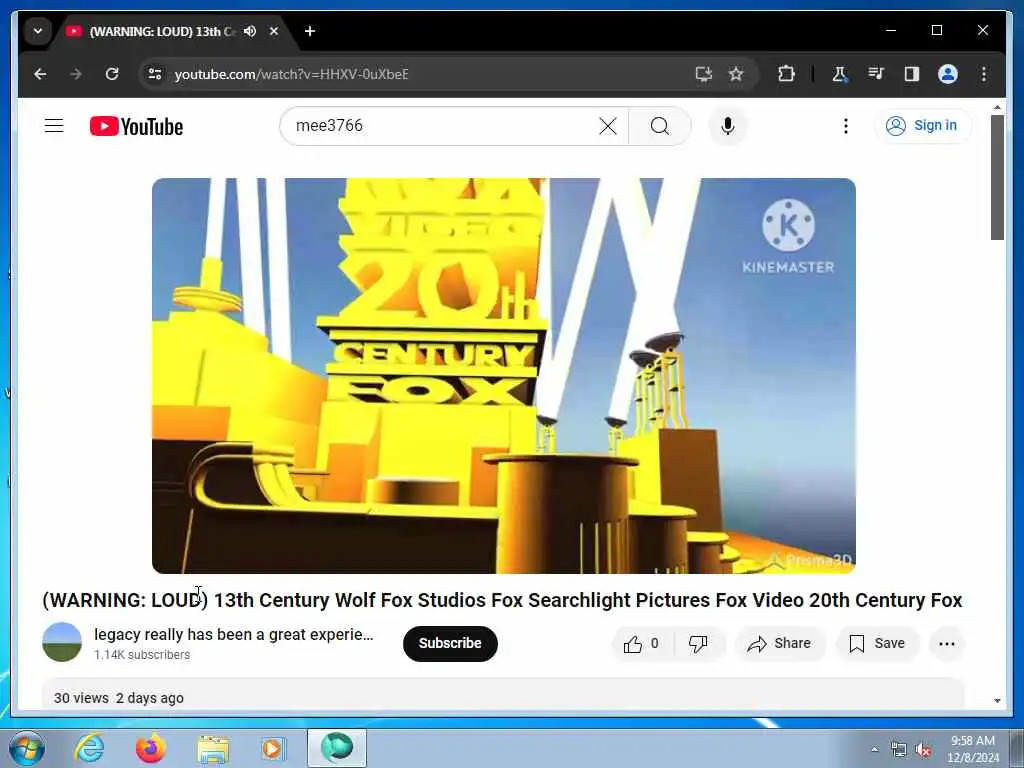Click the page scrollbar thumb
Viewport: 1024px width, 768px height.
(997, 177)
